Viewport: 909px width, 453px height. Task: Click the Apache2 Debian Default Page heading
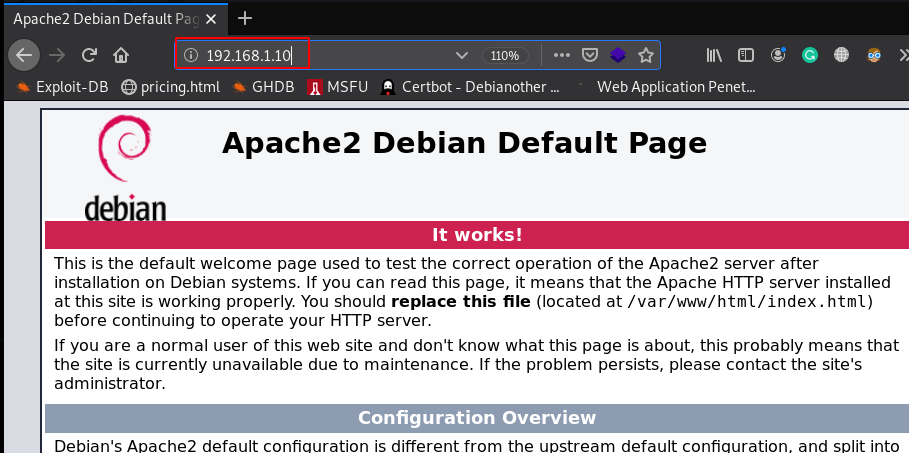click(x=464, y=143)
